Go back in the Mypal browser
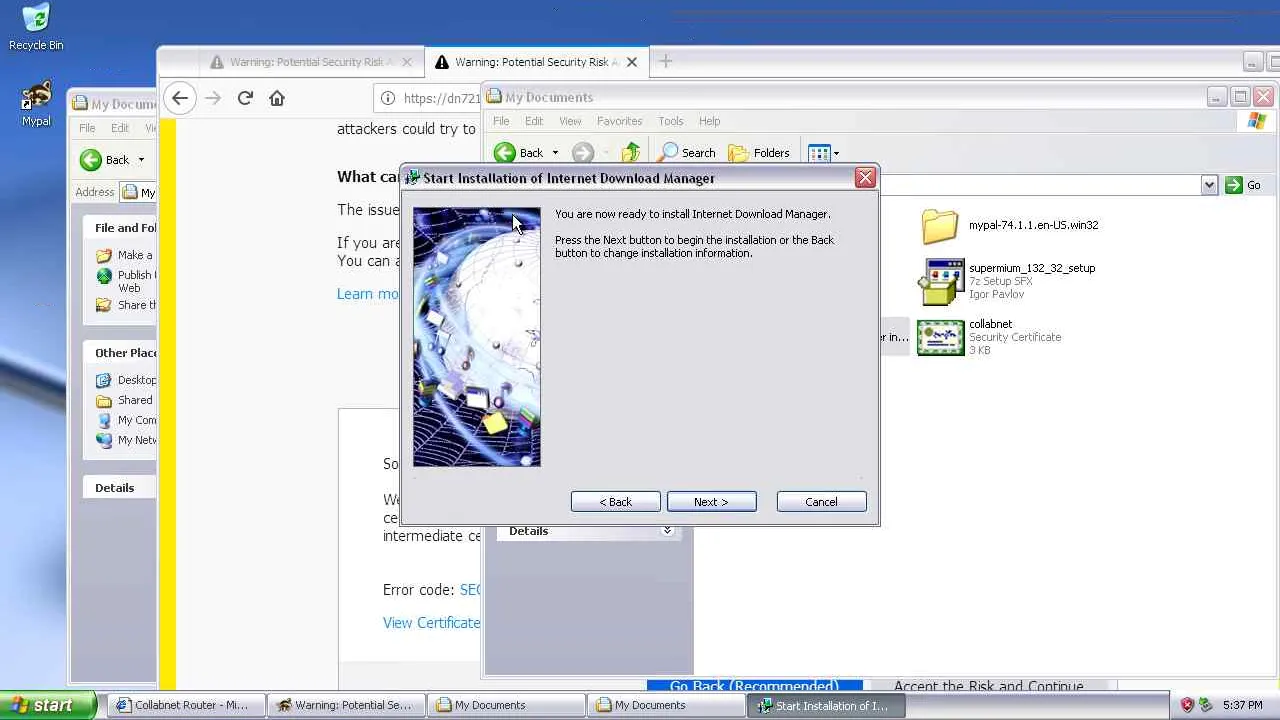1280x720 pixels. tap(180, 98)
